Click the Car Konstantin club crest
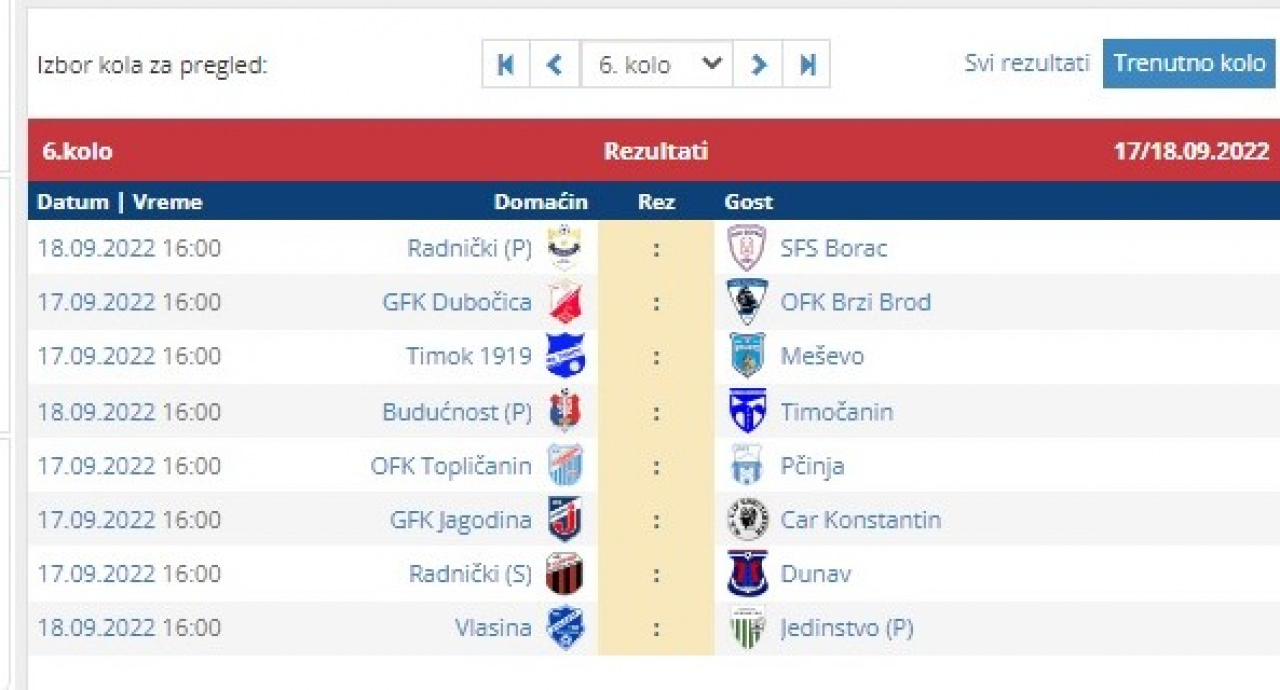Image resolution: width=1280 pixels, height=690 pixels. (x=747, y=520)
